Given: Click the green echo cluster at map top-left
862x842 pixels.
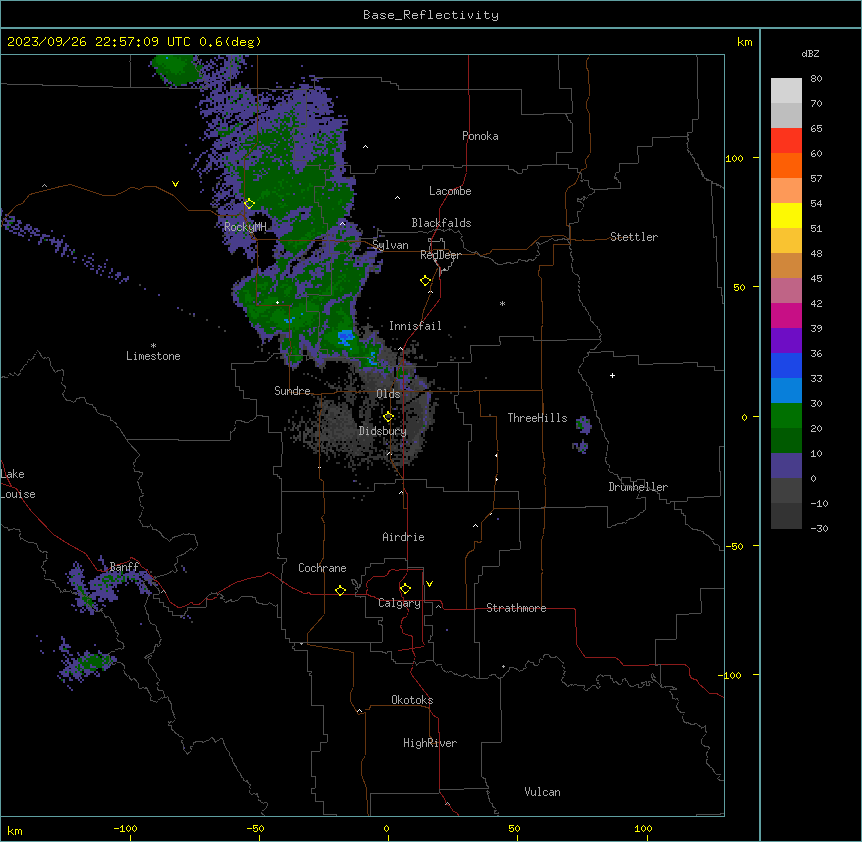Looking at the screenshot, I should (x=177, y=70).
